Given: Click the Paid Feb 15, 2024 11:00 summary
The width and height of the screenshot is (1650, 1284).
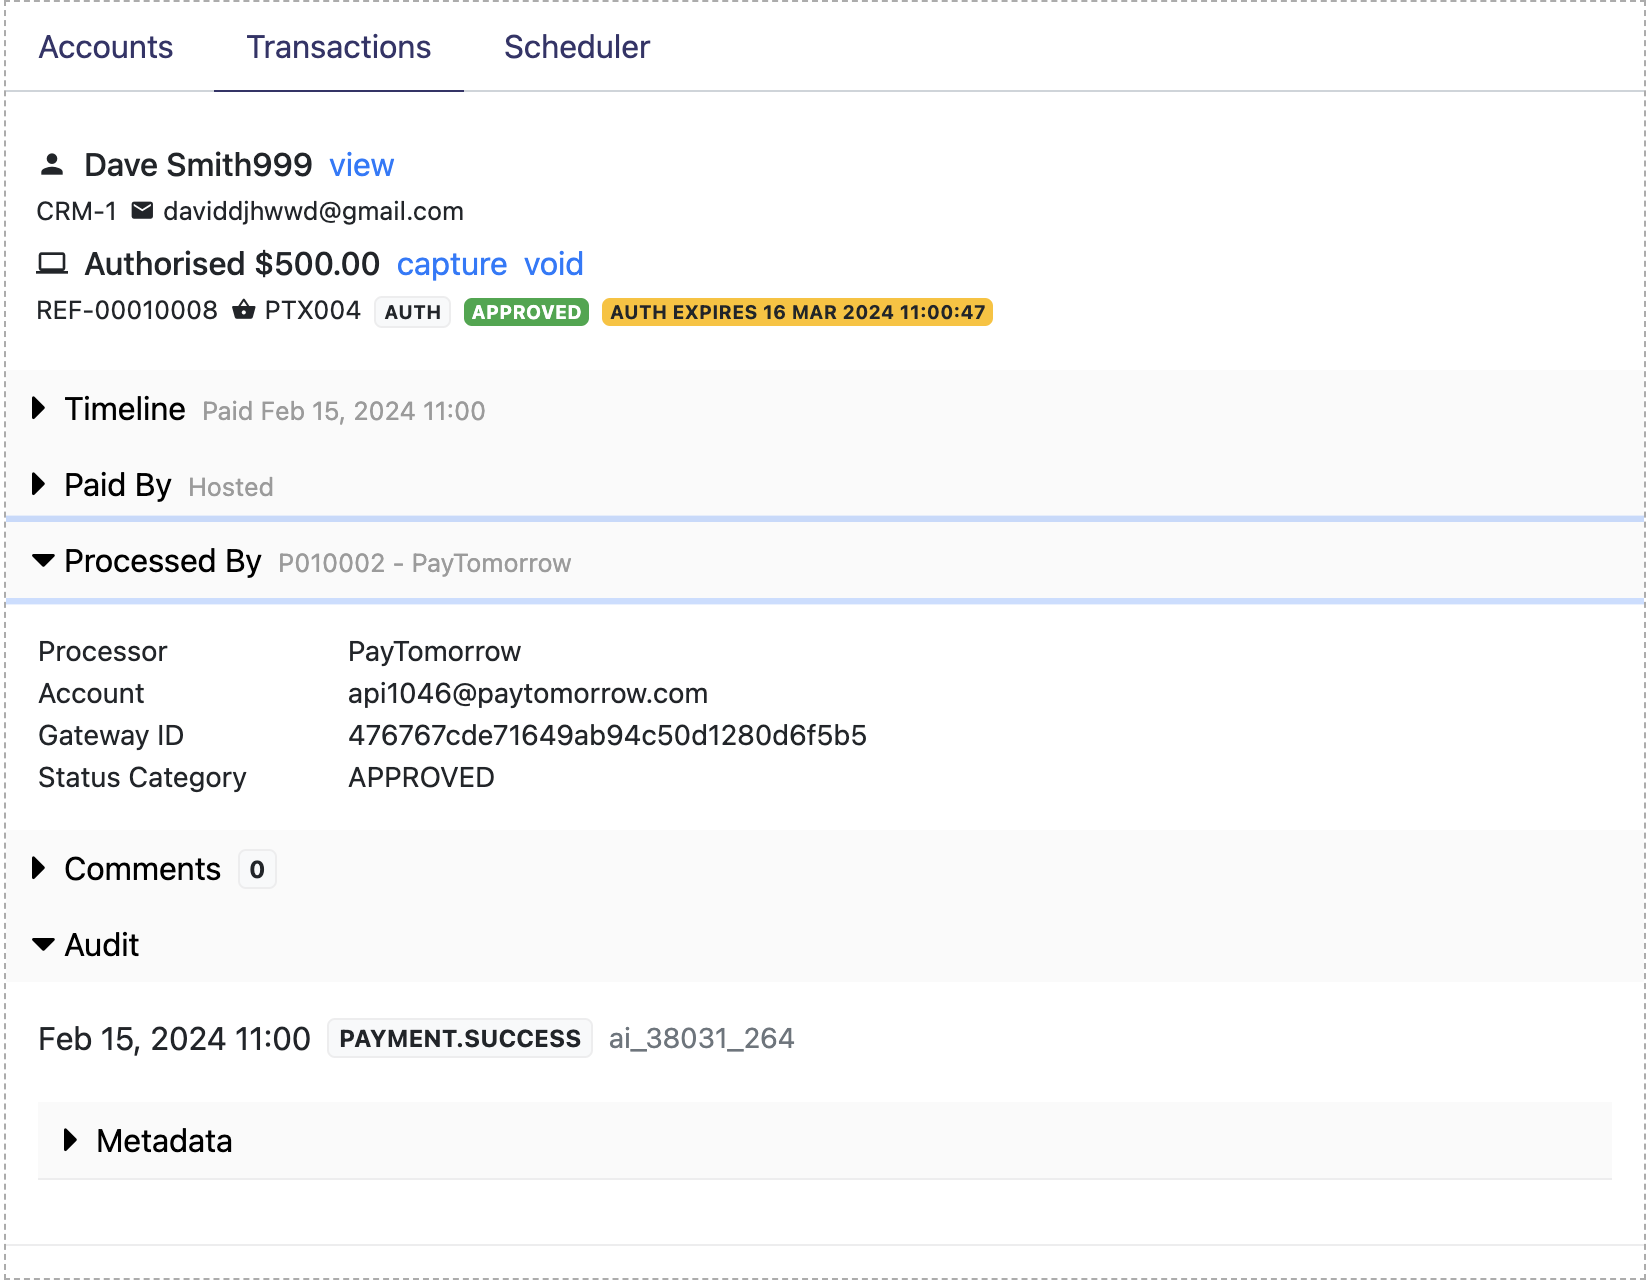Looking at the screenshot, I should [x=344, y=411].
